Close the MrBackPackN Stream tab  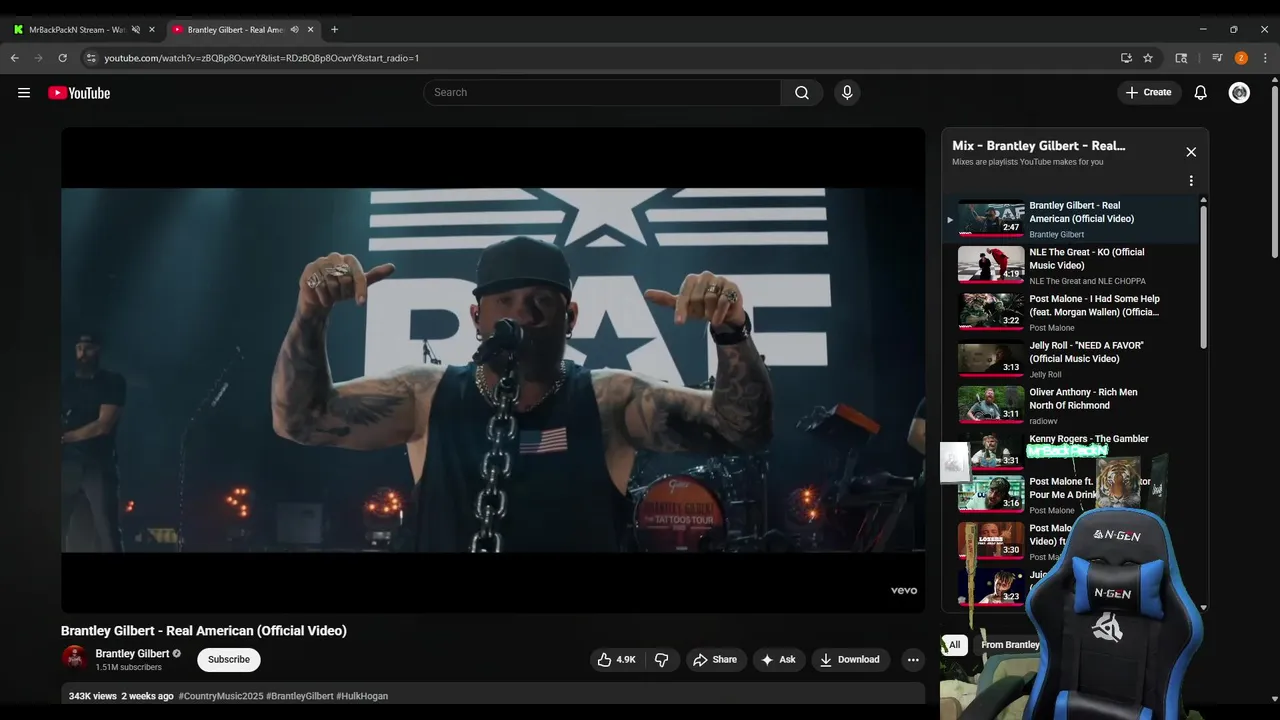click(152, 30)
